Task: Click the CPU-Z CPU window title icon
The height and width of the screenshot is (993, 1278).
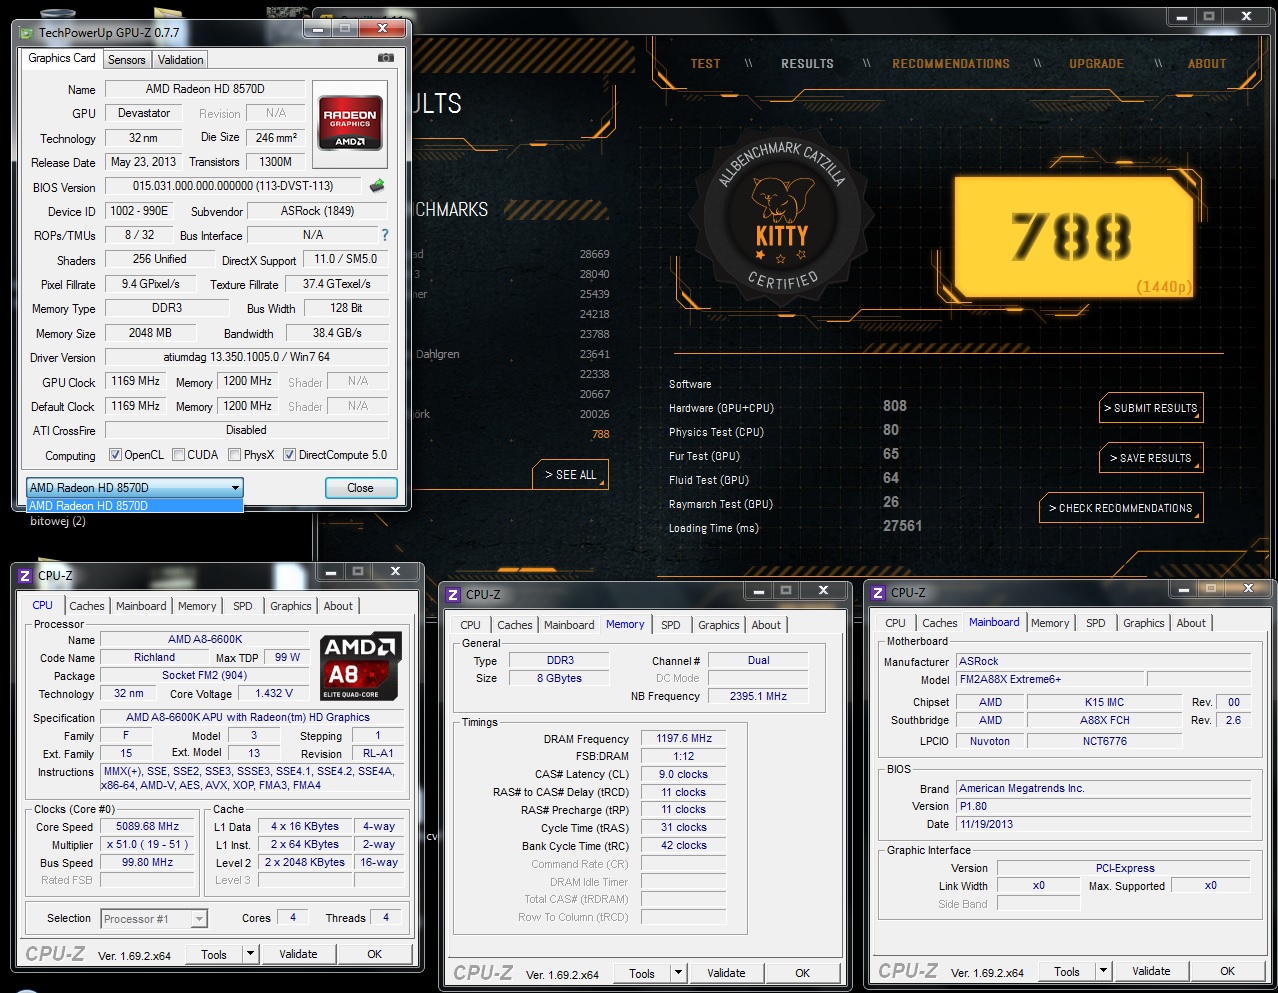Action: 25,576
